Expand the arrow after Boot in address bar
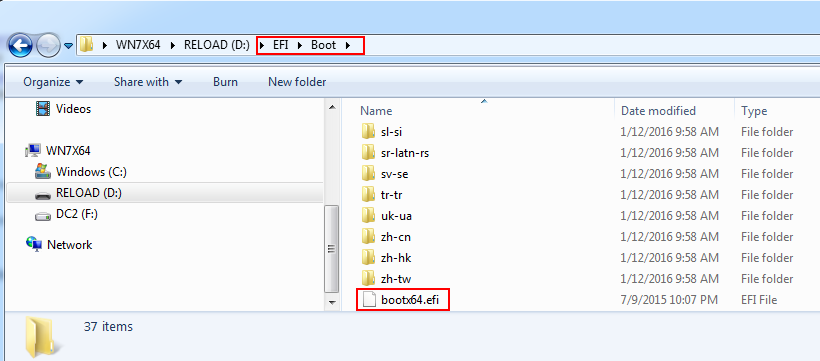820x361 pixels. click(347, 46)
